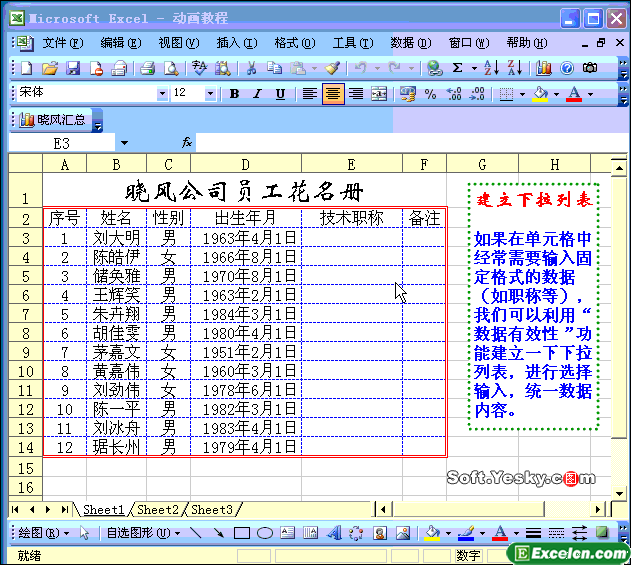
Task: Click the Print icon
Action: pos(148,68)
